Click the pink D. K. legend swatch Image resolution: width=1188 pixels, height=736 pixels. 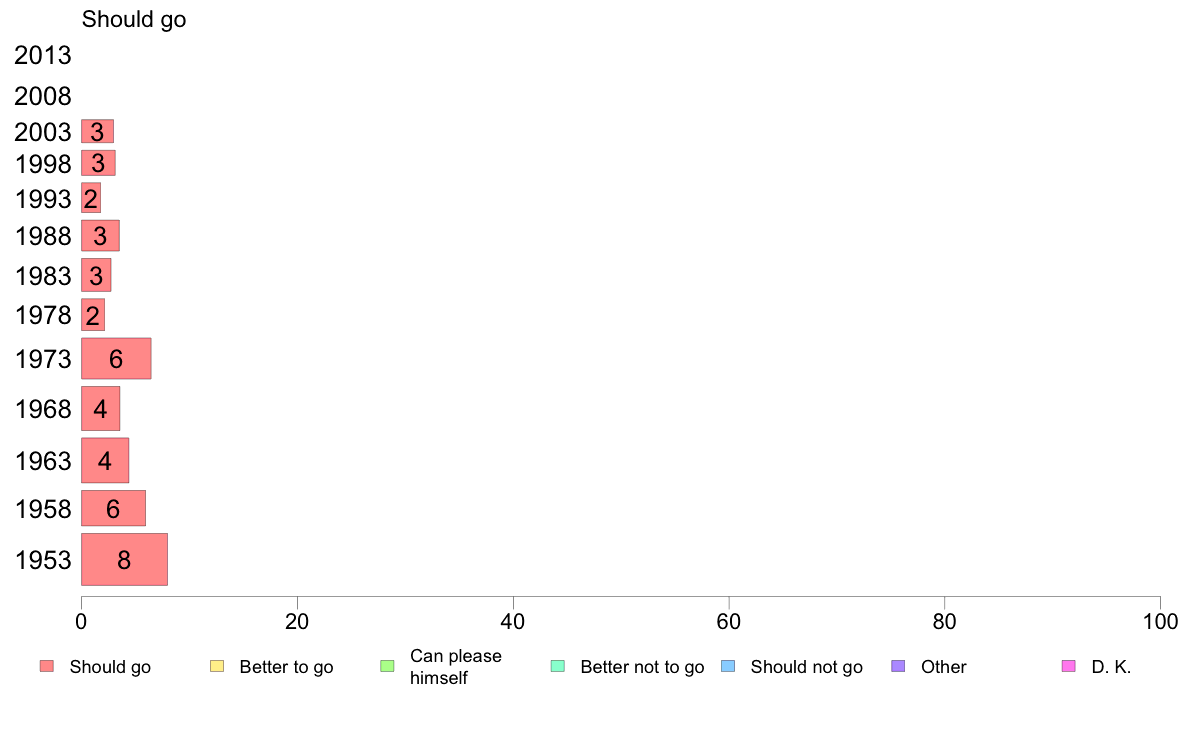[1069, 666]
